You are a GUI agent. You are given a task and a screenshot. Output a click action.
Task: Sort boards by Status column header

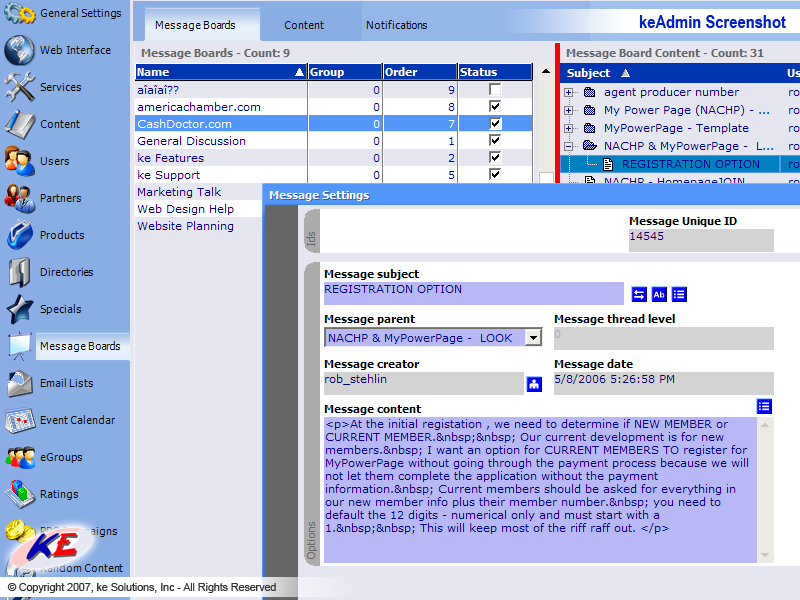point(495,72)
